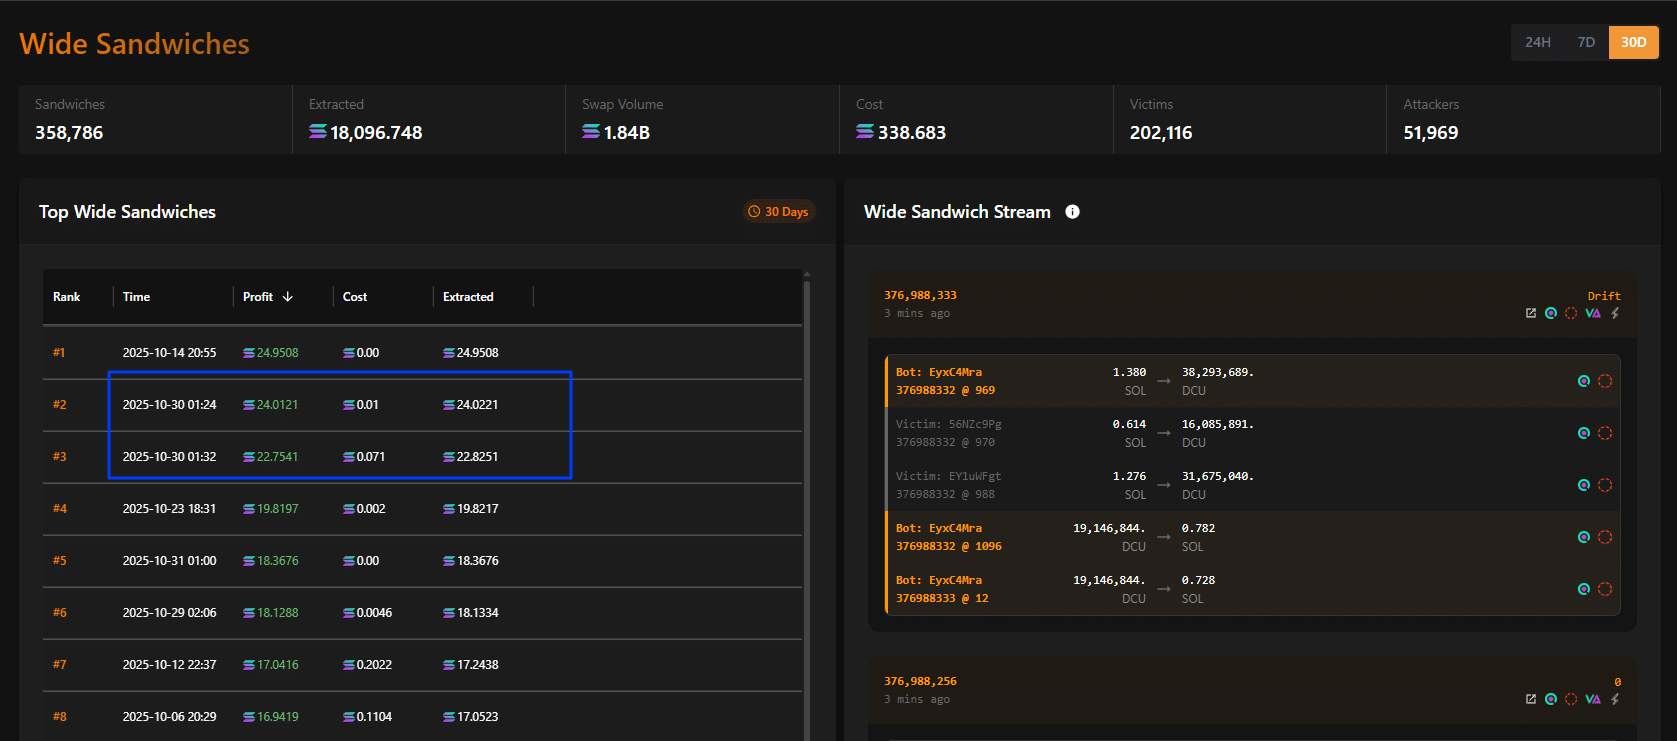Click red dashed circle icon in slot 376,988,256 header

click(x=1571, y=699)
